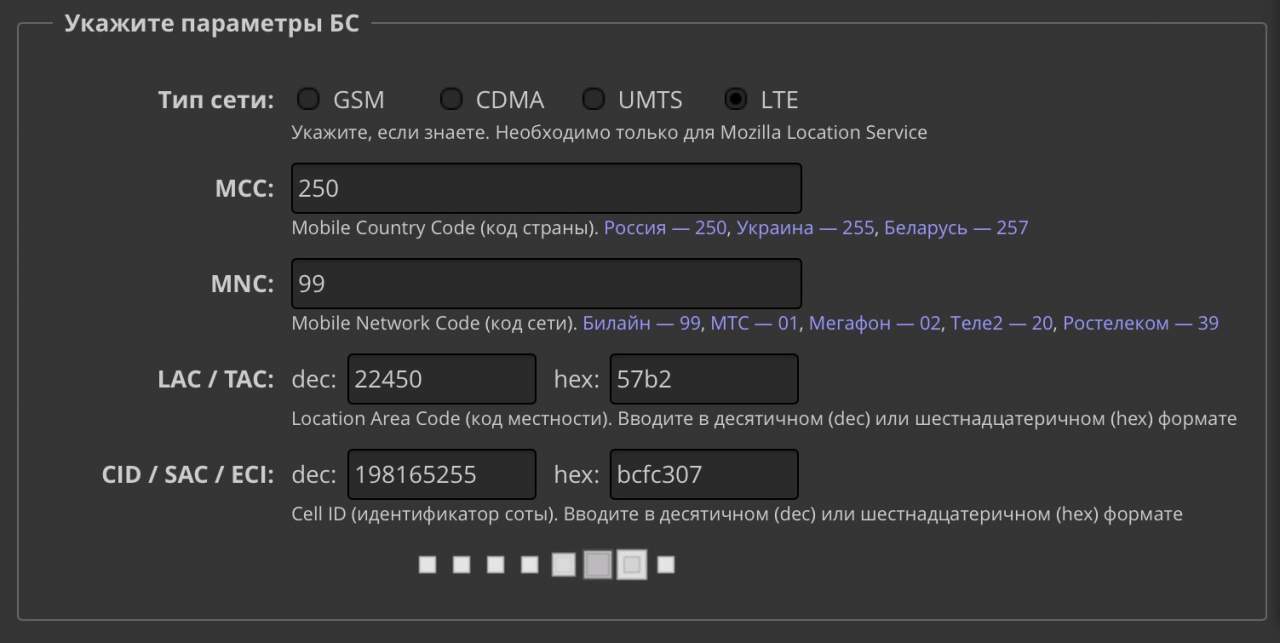Select the GSM network type
The image size is (1280, 643).
tap(309, 100)
